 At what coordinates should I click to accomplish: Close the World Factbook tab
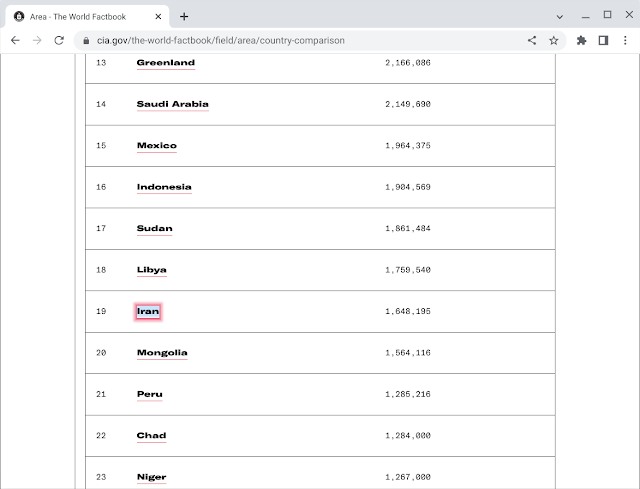pyautogui.click(x=159, y=16)
